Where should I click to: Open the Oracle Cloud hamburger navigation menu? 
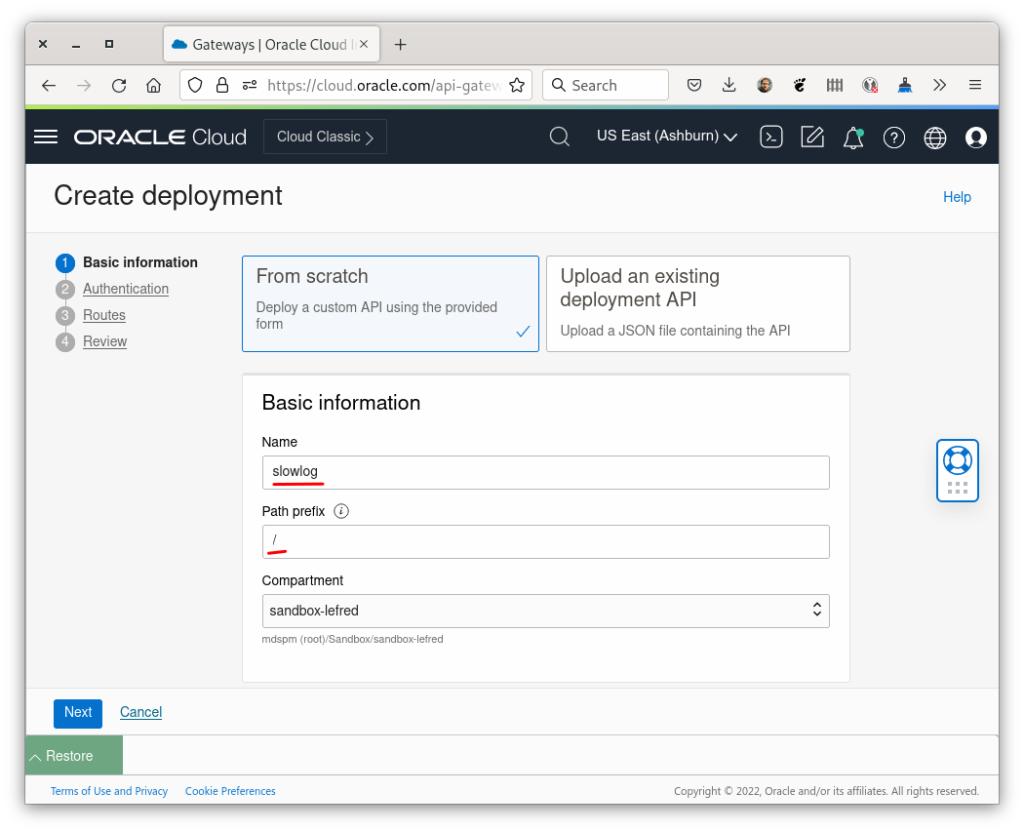(45, 137)
